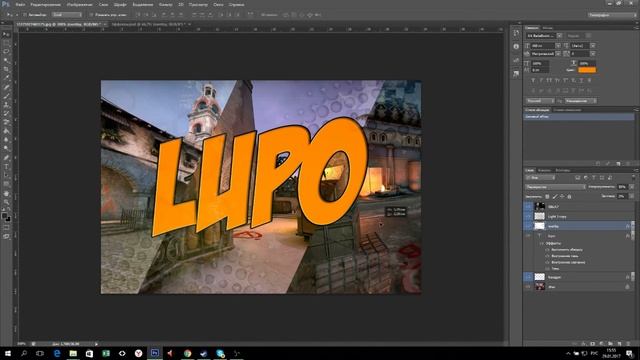This screenshot has height=360, width=640.
Task: Click the faux bold text style button
Action: [x=533, y=80]
